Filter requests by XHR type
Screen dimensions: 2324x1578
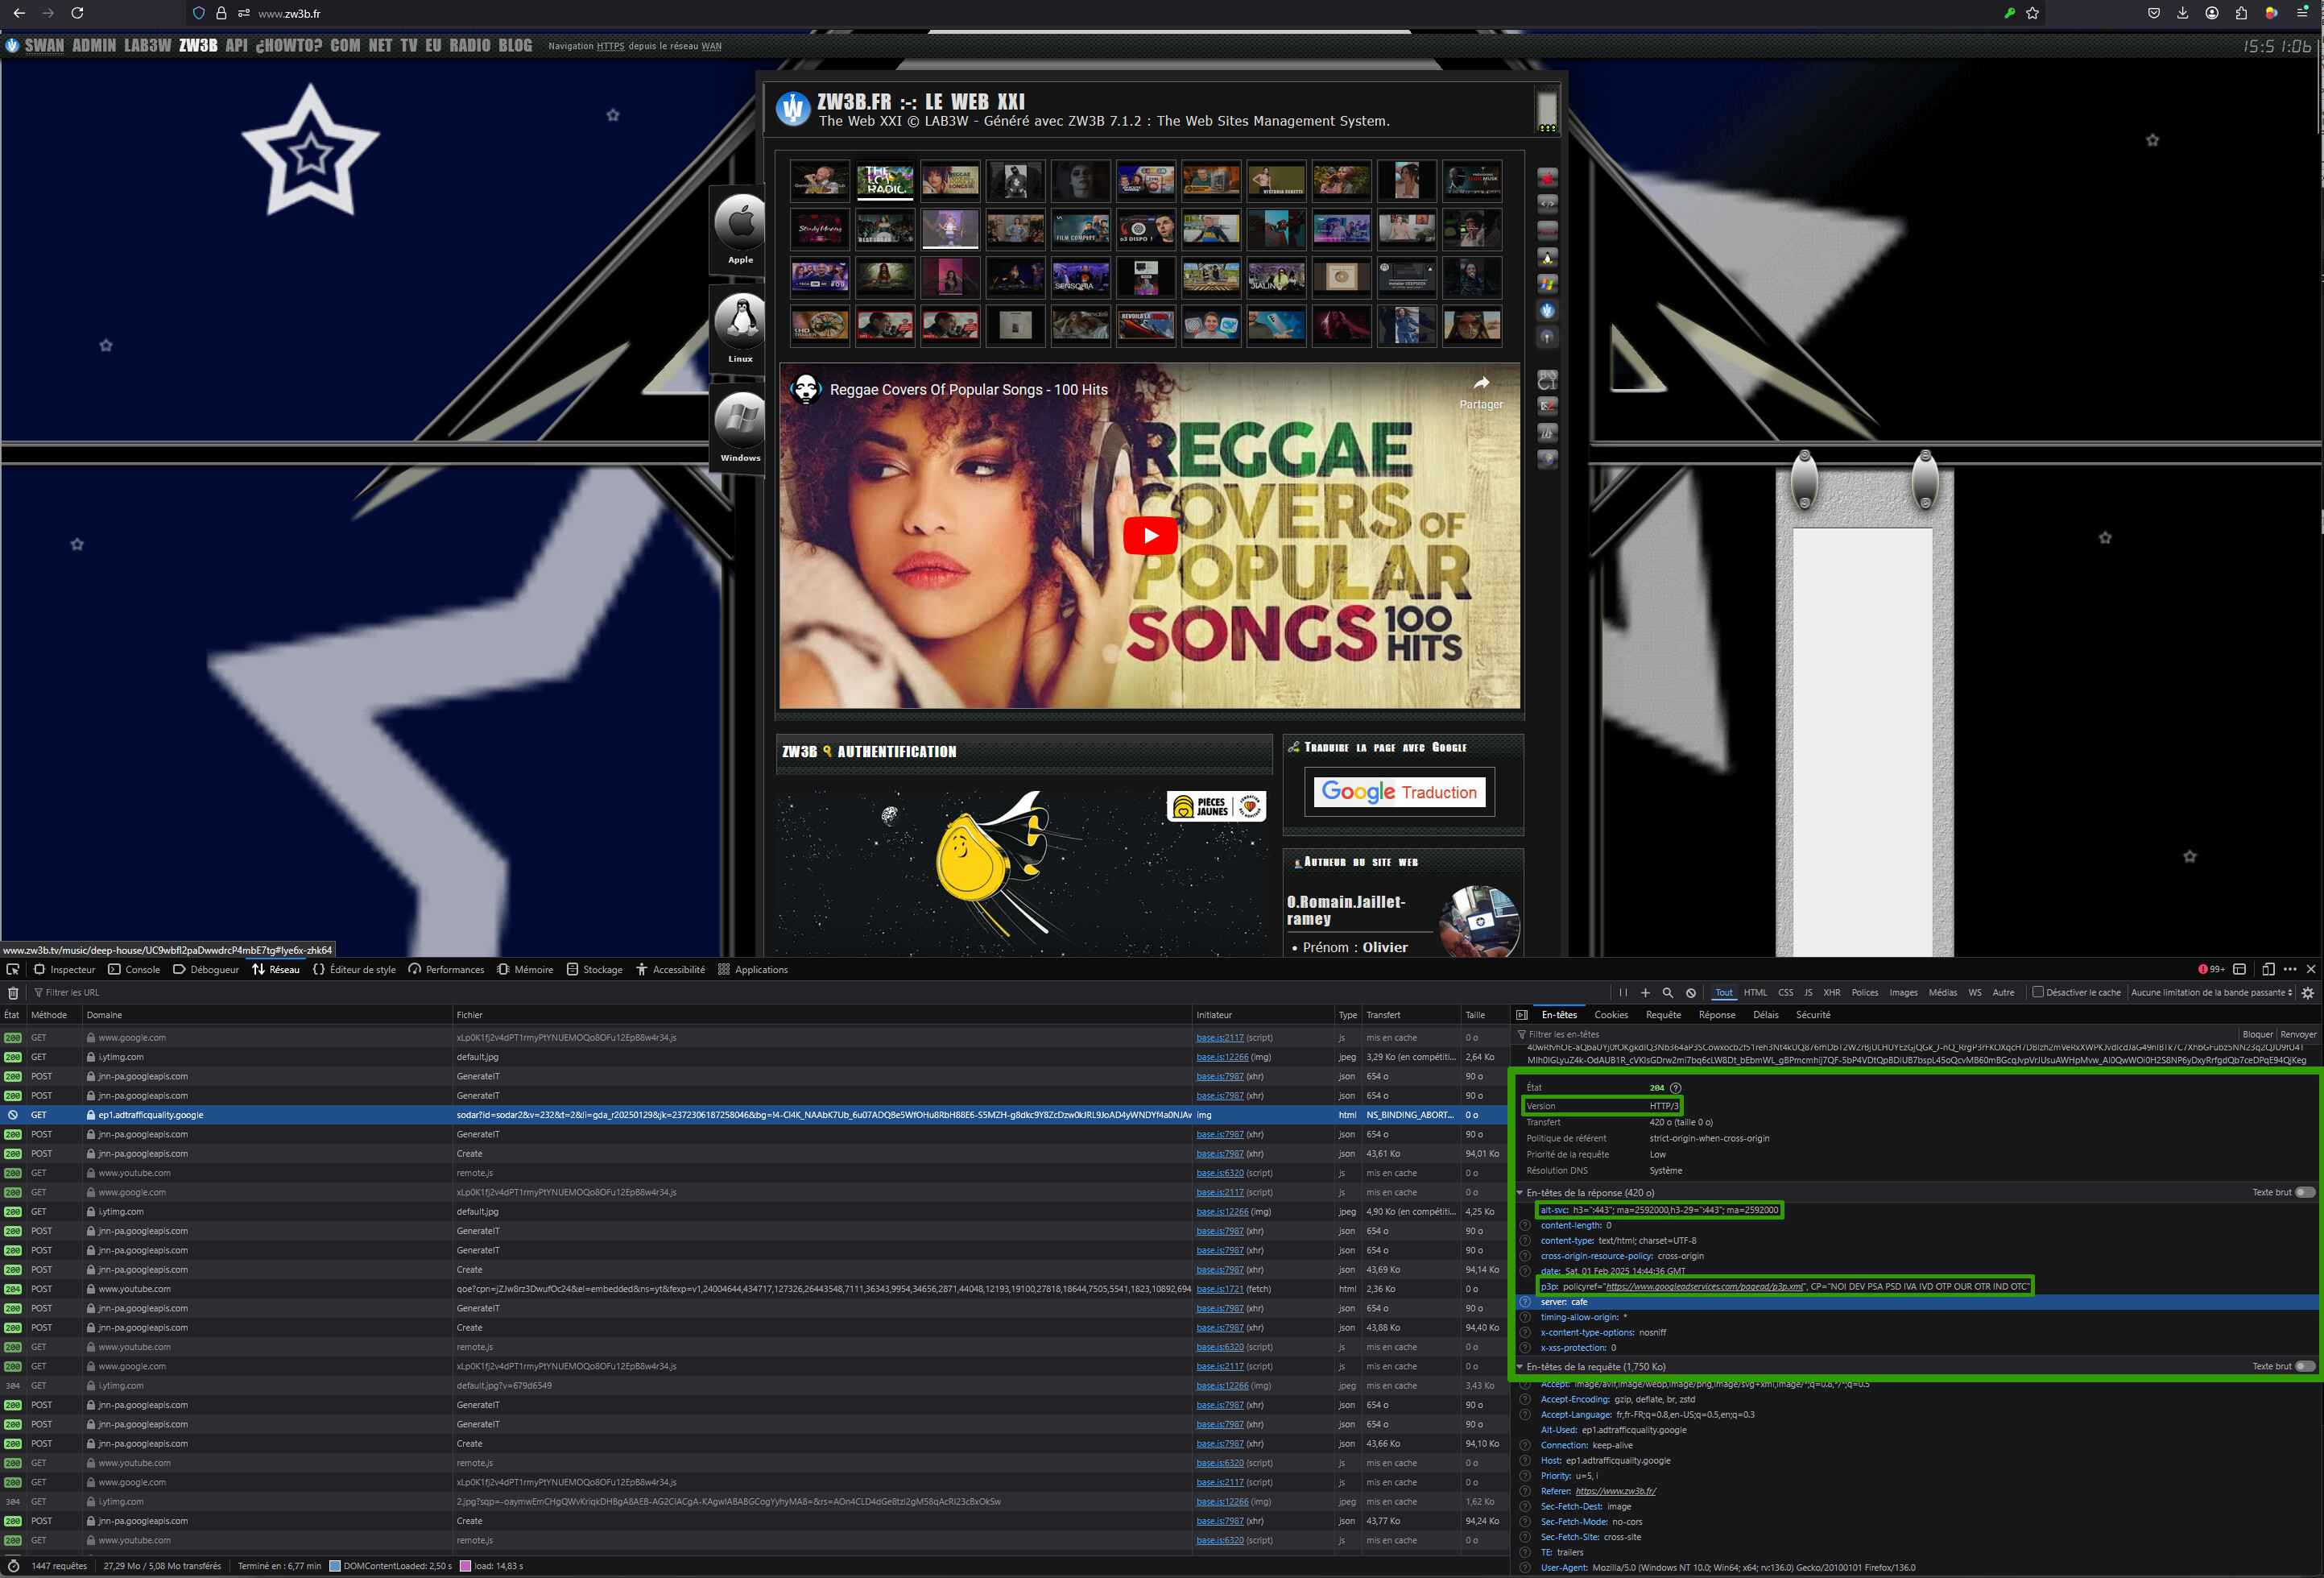(1832, 993)
